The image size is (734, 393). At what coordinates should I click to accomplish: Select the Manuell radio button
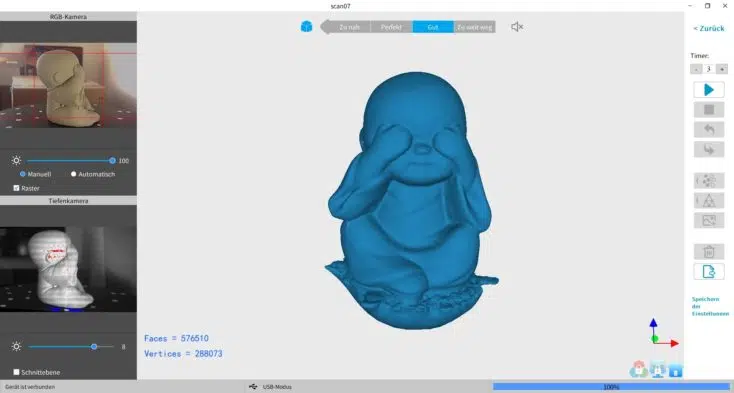point(22,174)
